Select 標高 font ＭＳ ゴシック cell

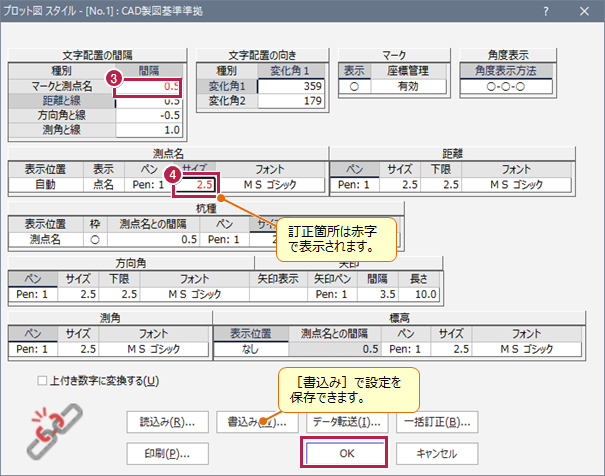click(x=526, y=349)
